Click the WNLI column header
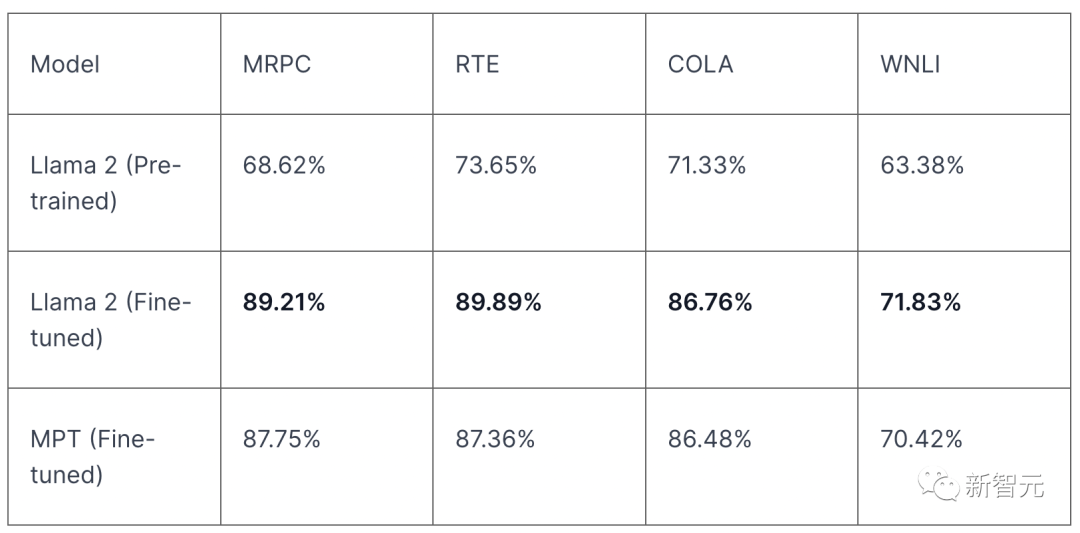This screenshot has height=533, width=1080. 910,64
